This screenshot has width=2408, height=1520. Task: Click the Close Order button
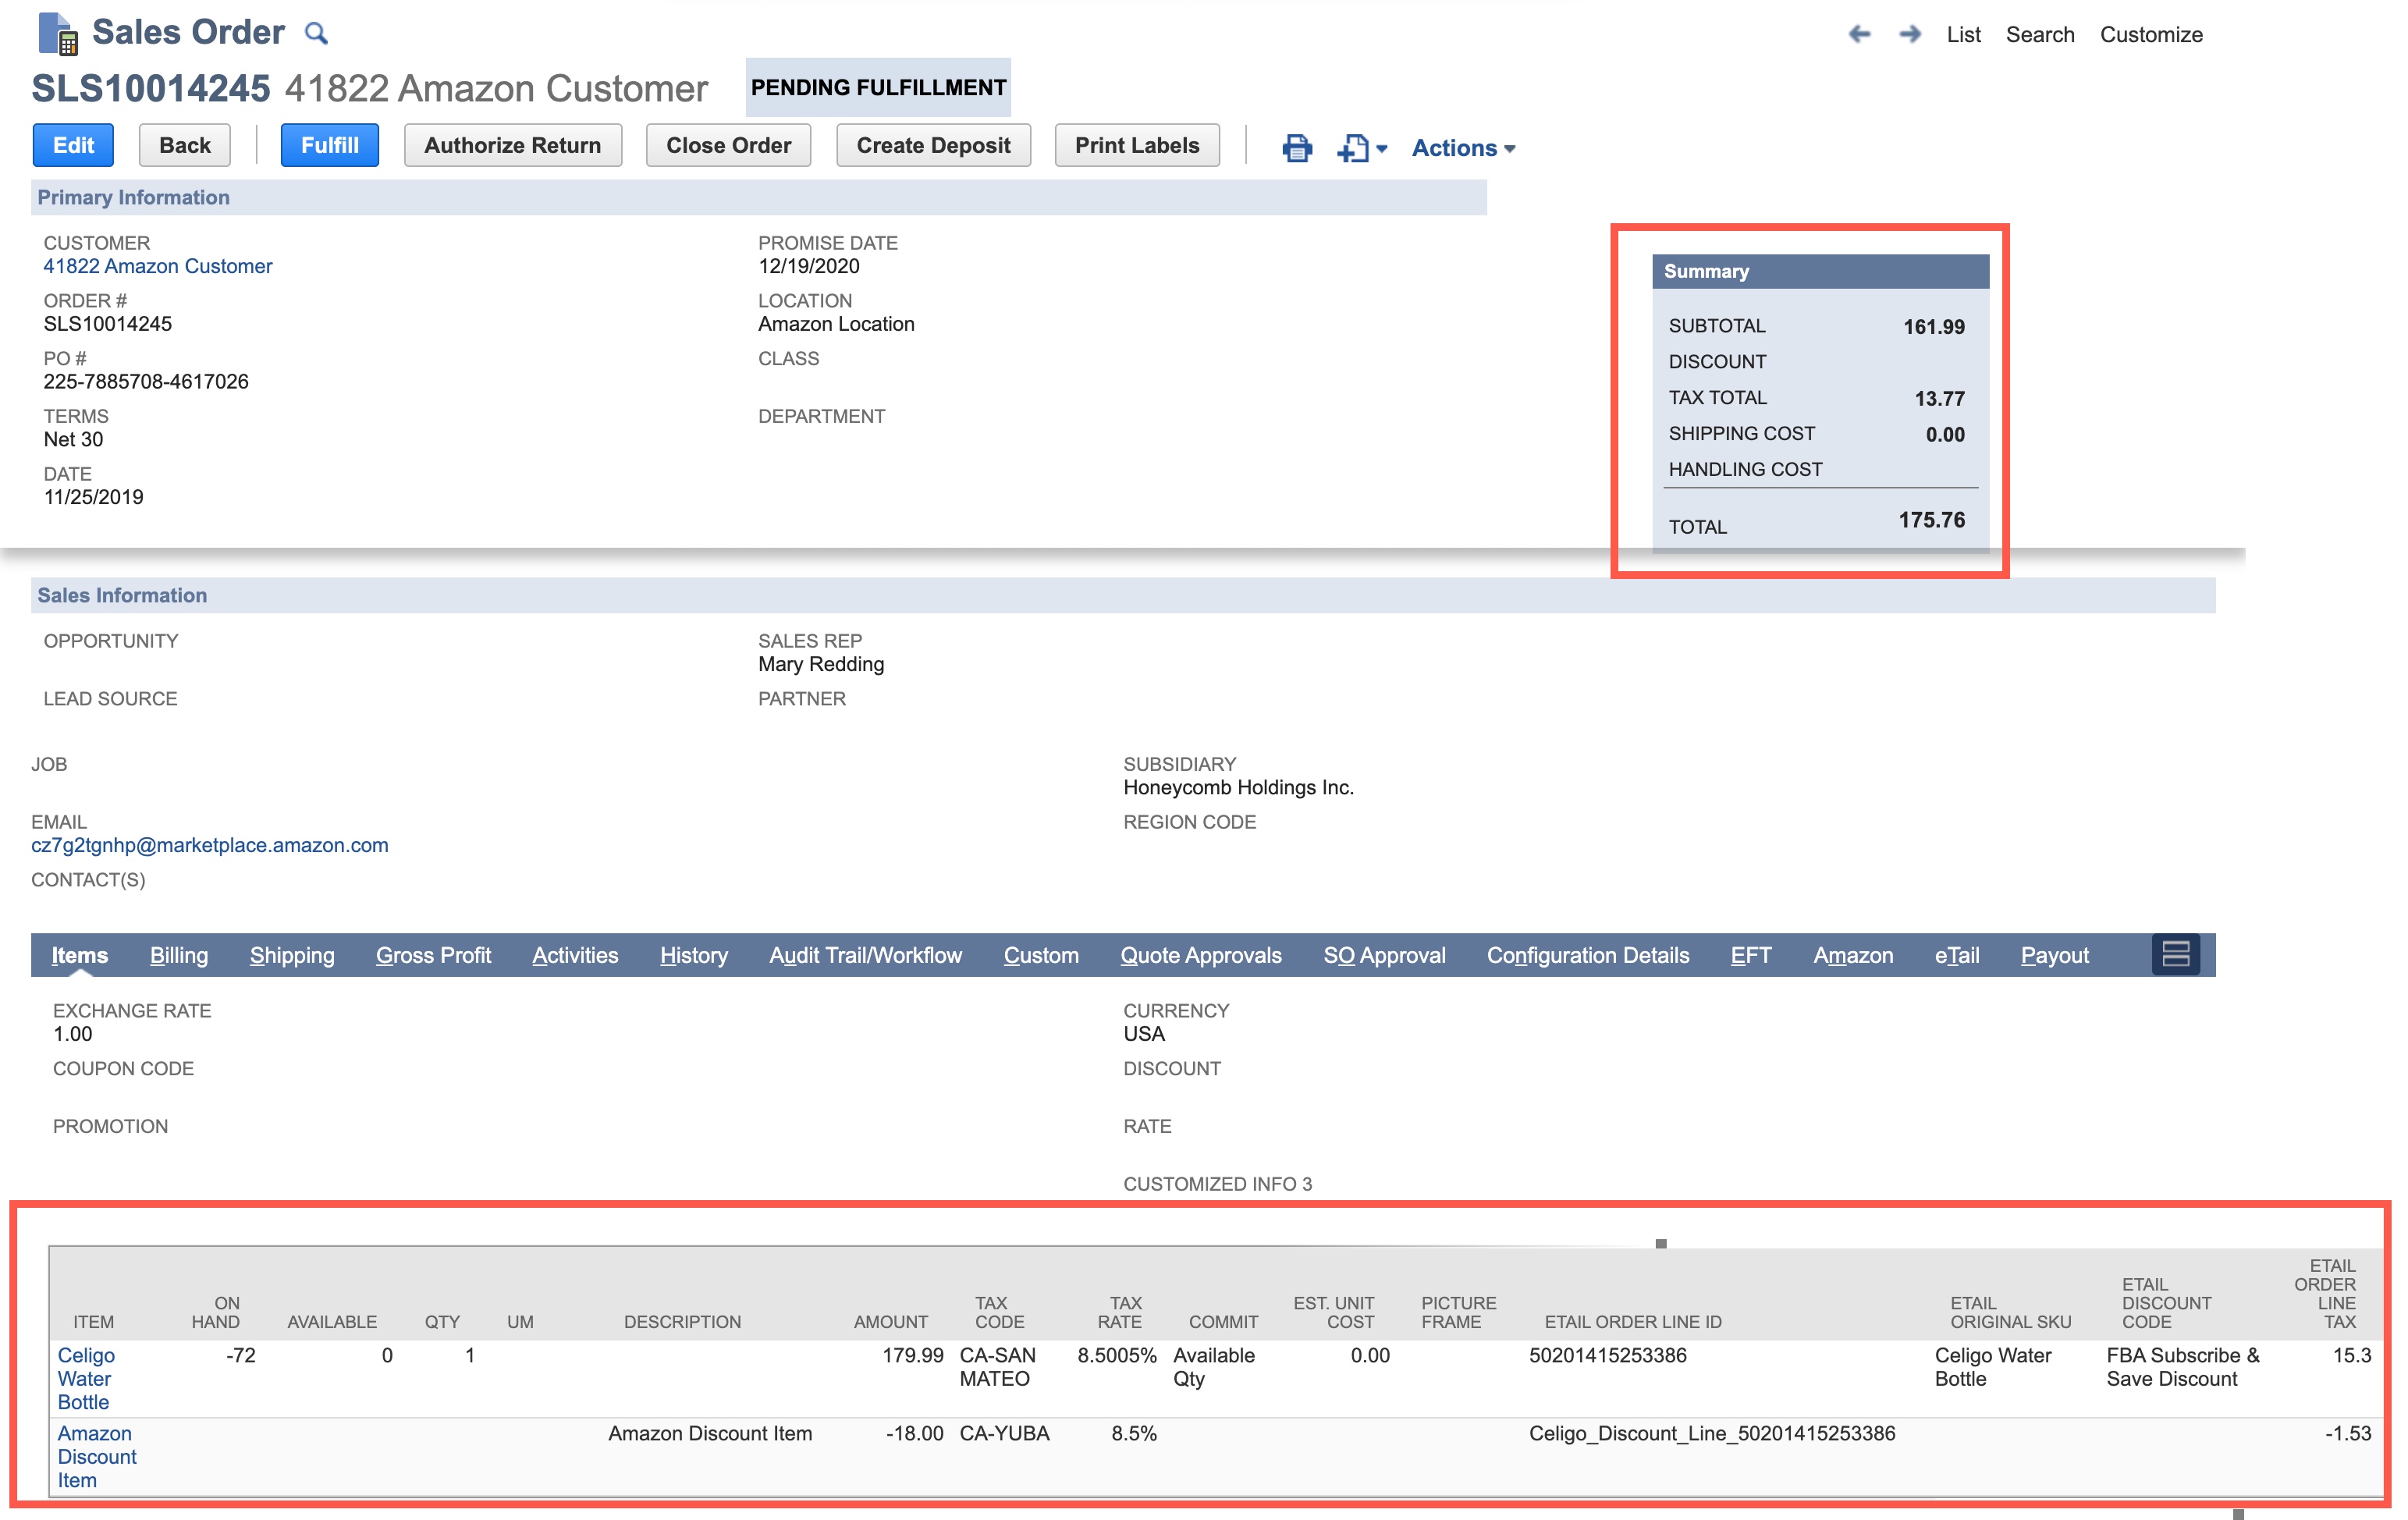pyautogui.click(x=728, y=145)
